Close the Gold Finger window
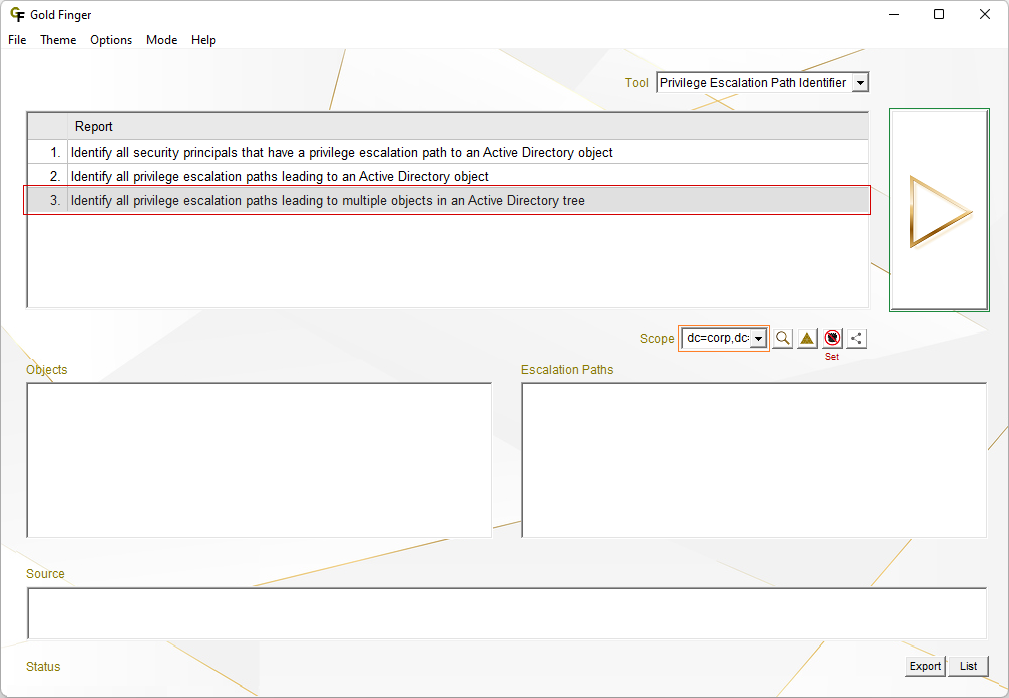The width and height of the screenshot is (1009, 698). [x=985, y=14]
